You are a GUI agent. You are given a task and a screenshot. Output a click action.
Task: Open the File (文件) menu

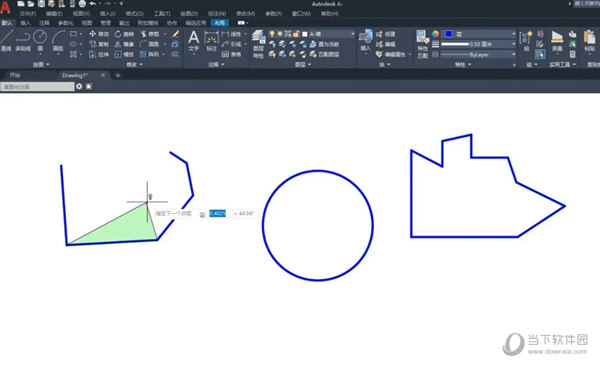[x=28, y=14]
